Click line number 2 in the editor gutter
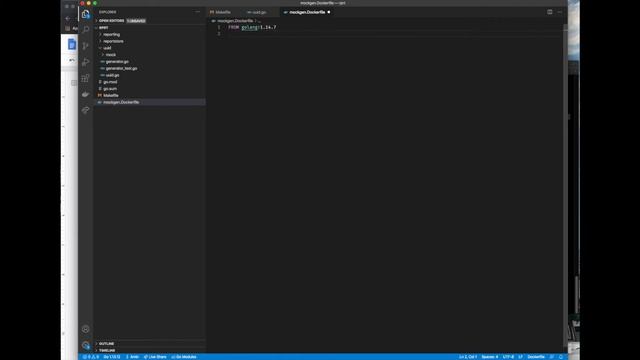This screenshot has height=360, width=640. (219, 33)
